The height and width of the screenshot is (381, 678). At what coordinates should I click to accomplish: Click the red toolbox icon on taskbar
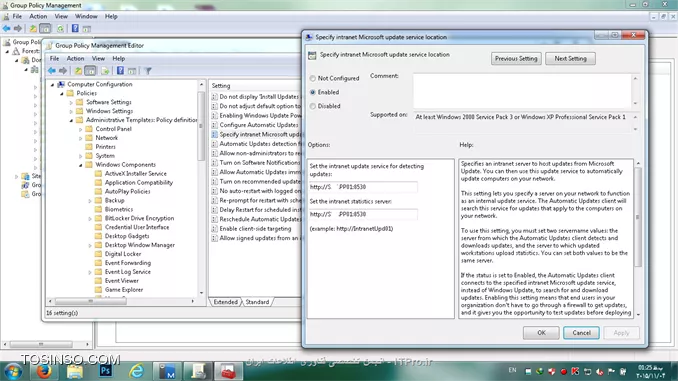228,371
